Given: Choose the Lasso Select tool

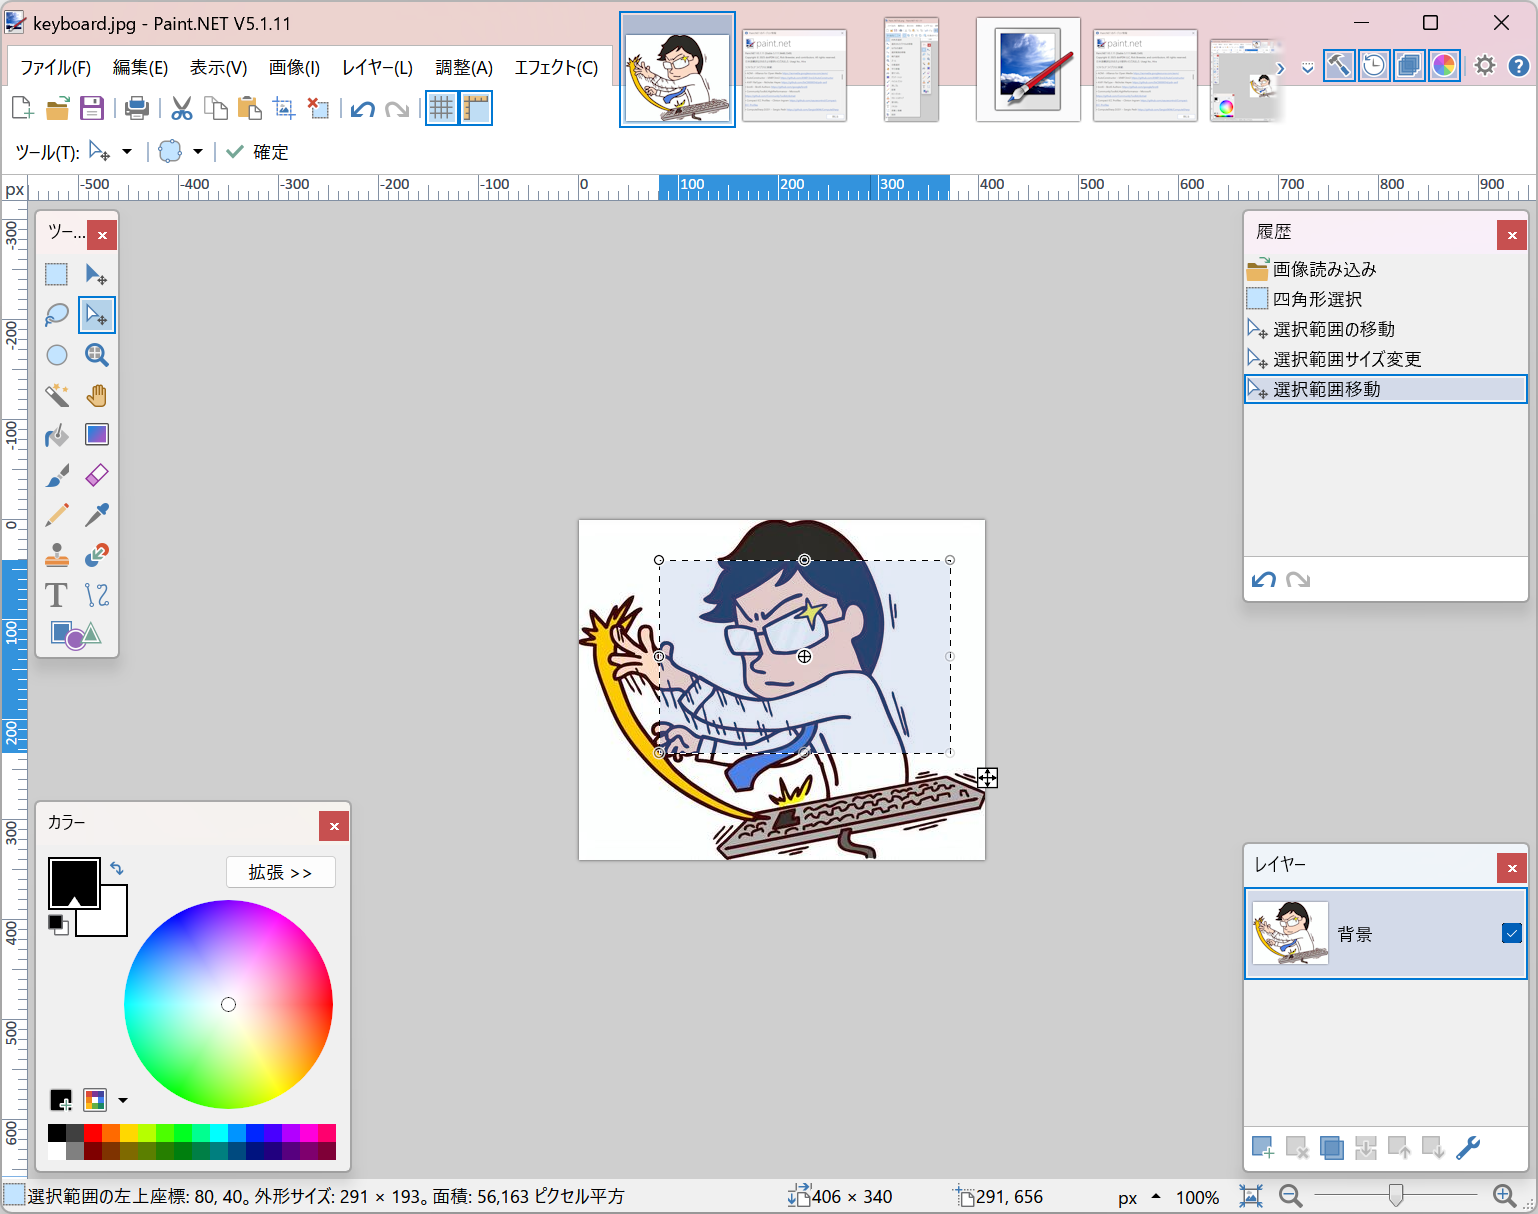Looking at the screenshot, I should 57,315.
